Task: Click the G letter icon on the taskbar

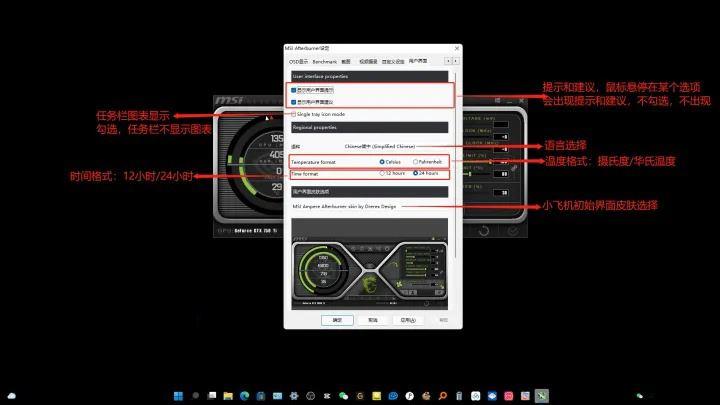Action: pyautogui.click(x=360, y=396)
